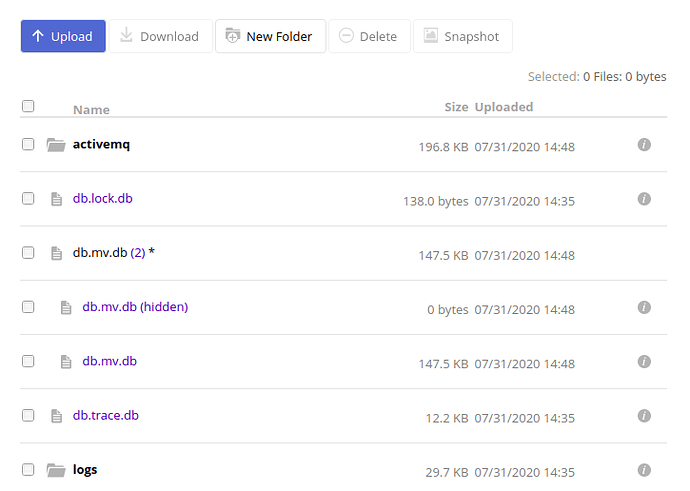Click the db.mv.db (2) file icon
This screenshot has height=491, width=690.
pyautogui.click(x=56, y=253)
